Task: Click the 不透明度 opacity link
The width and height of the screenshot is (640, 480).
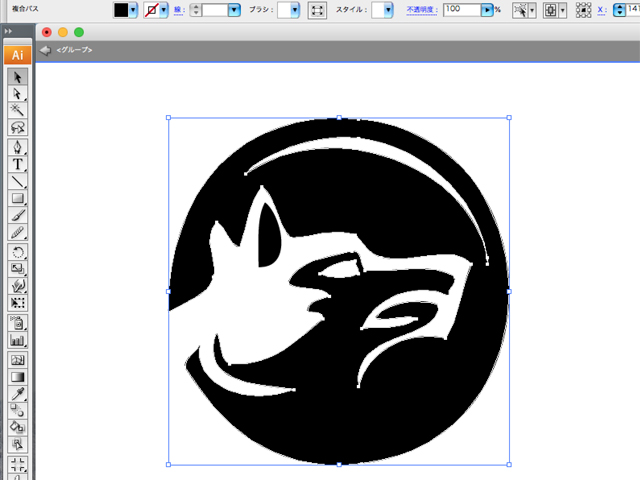Action: [x=422, y=10]
